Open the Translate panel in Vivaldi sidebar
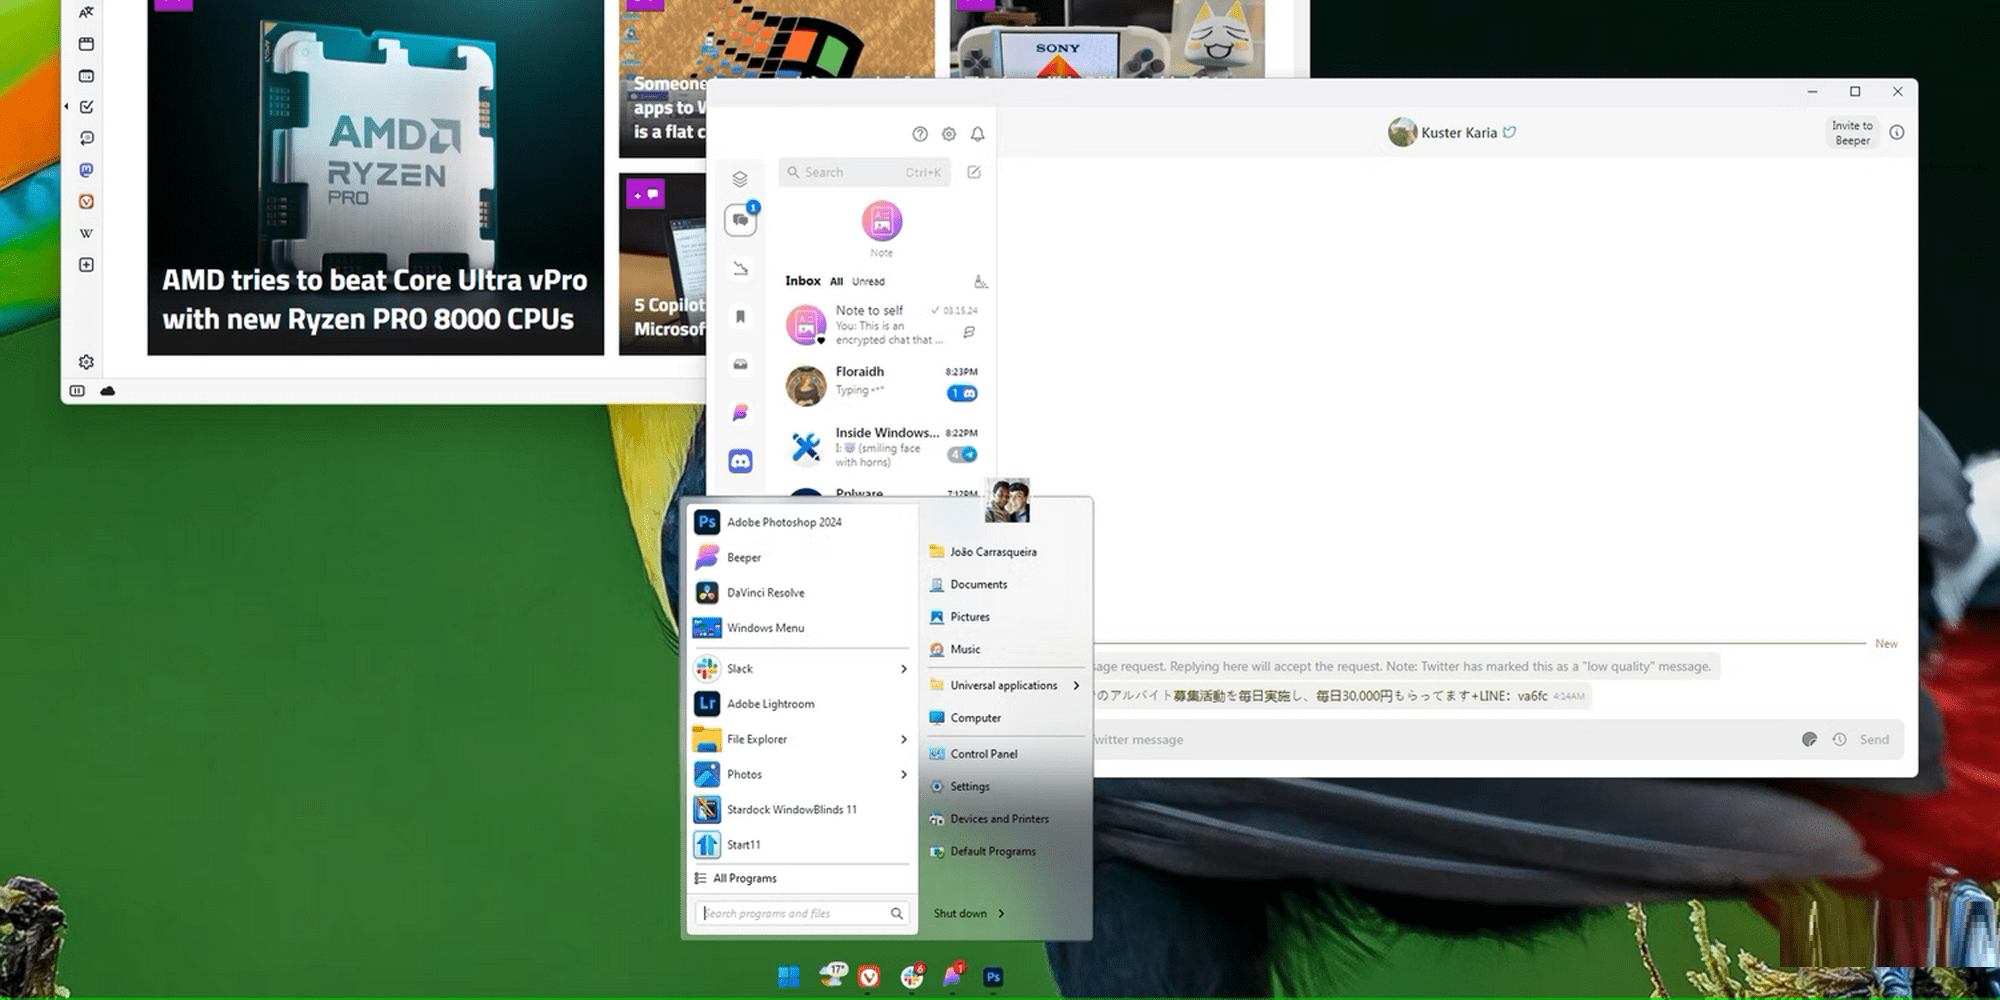This screenshot has width=2000, height=1000. (86, 12)
